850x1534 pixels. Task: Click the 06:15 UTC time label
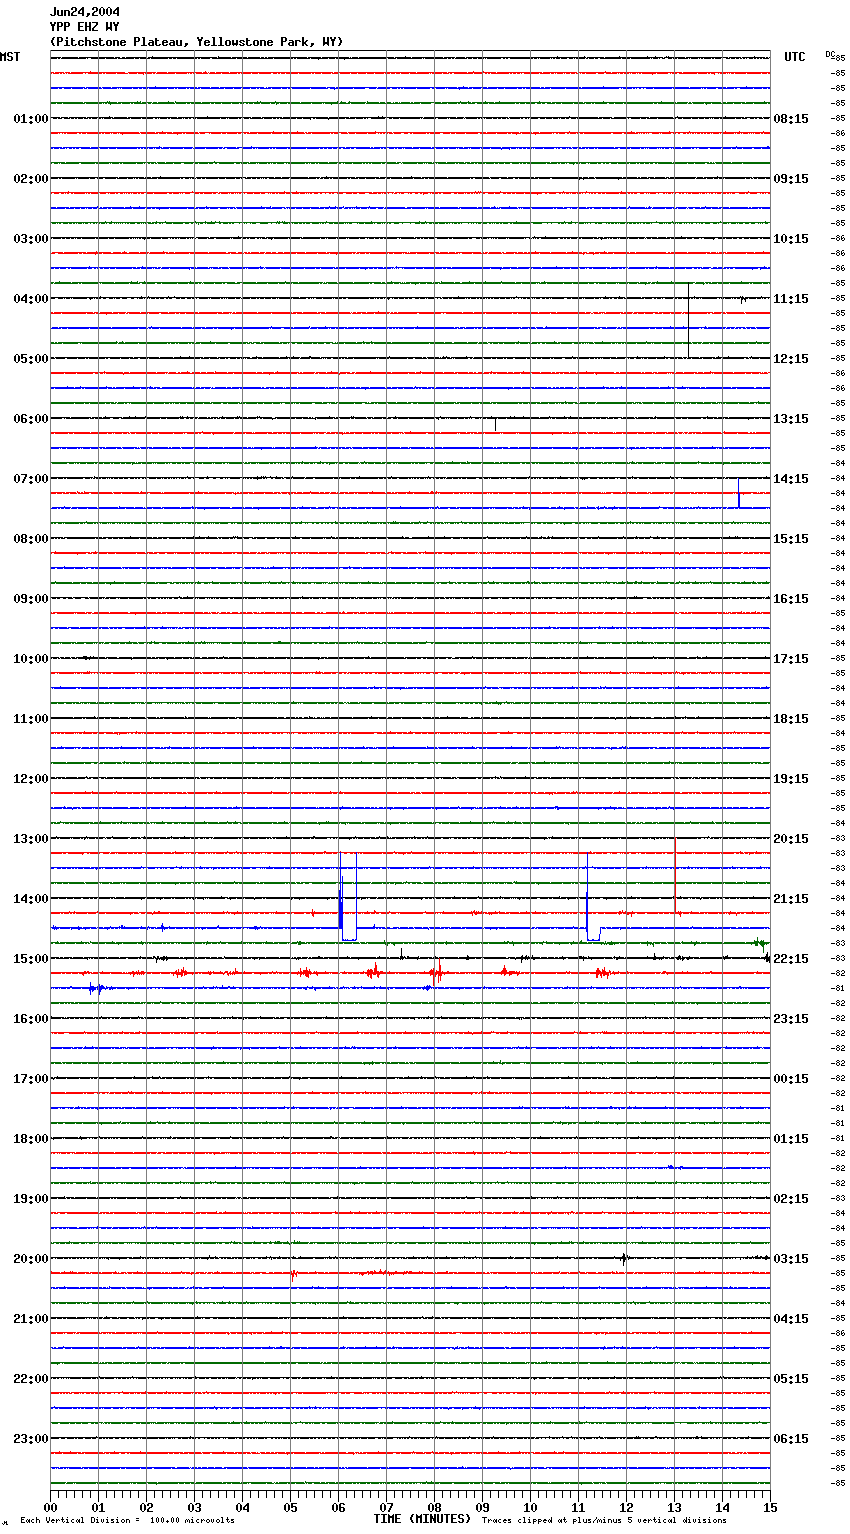[791, 1439]
